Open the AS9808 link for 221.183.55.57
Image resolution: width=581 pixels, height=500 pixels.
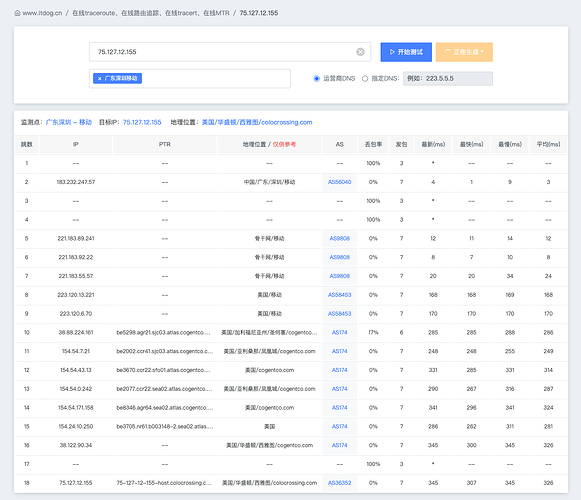339,276
